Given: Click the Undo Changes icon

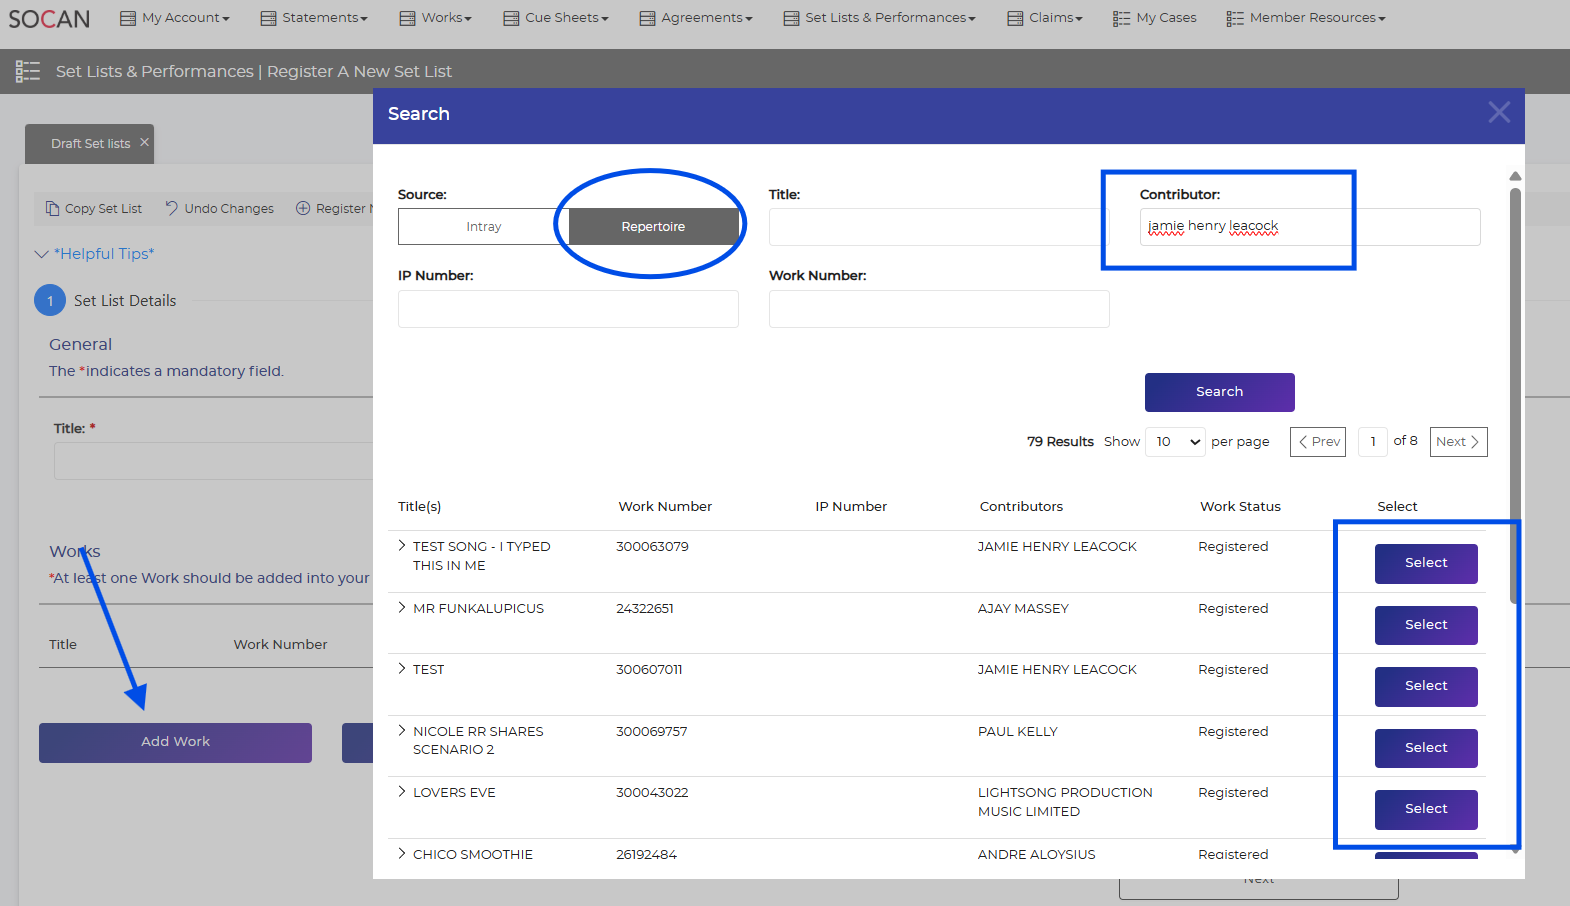Looking at the screenshot, I should tap(172, 208).
